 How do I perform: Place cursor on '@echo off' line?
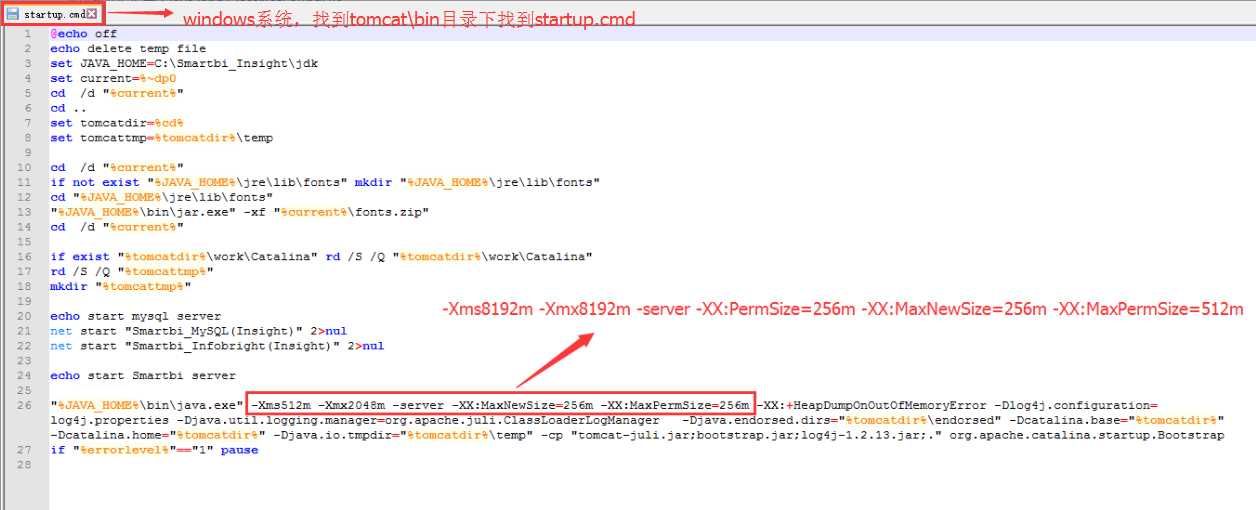click(x=84, y=34)
